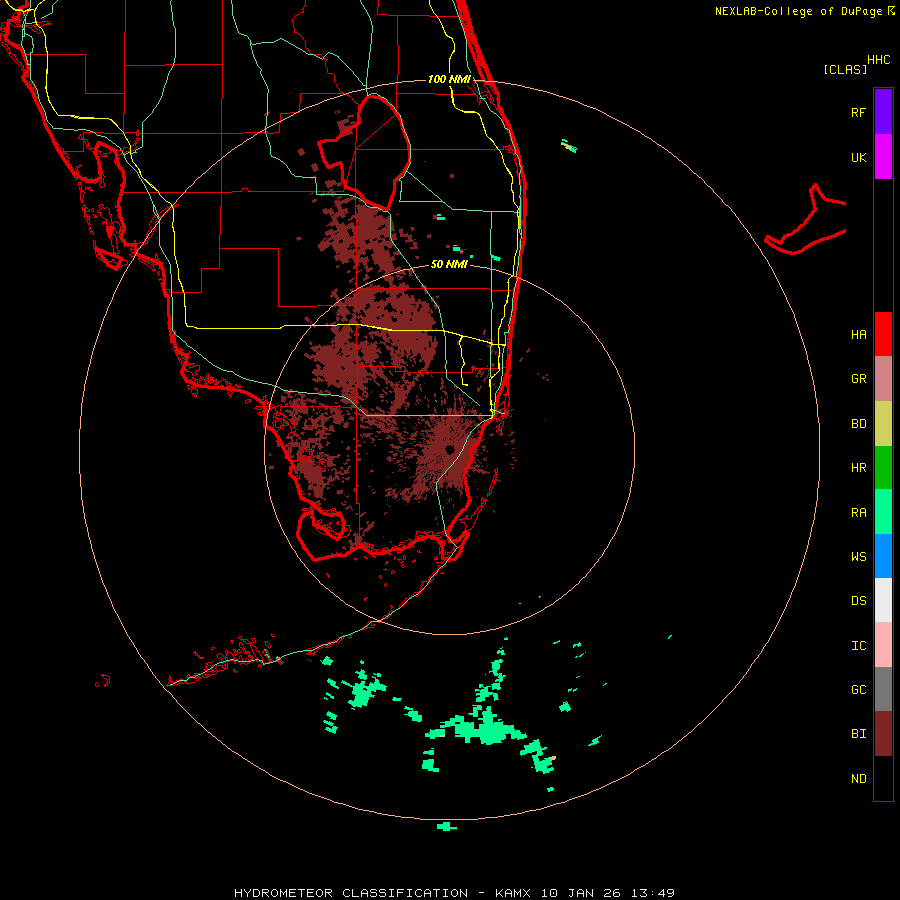Image resolution: width=900 pixels, height=900 pixels.
Task: Click the ND legend label
Action: pyautogui.click(x=858, y=779)
